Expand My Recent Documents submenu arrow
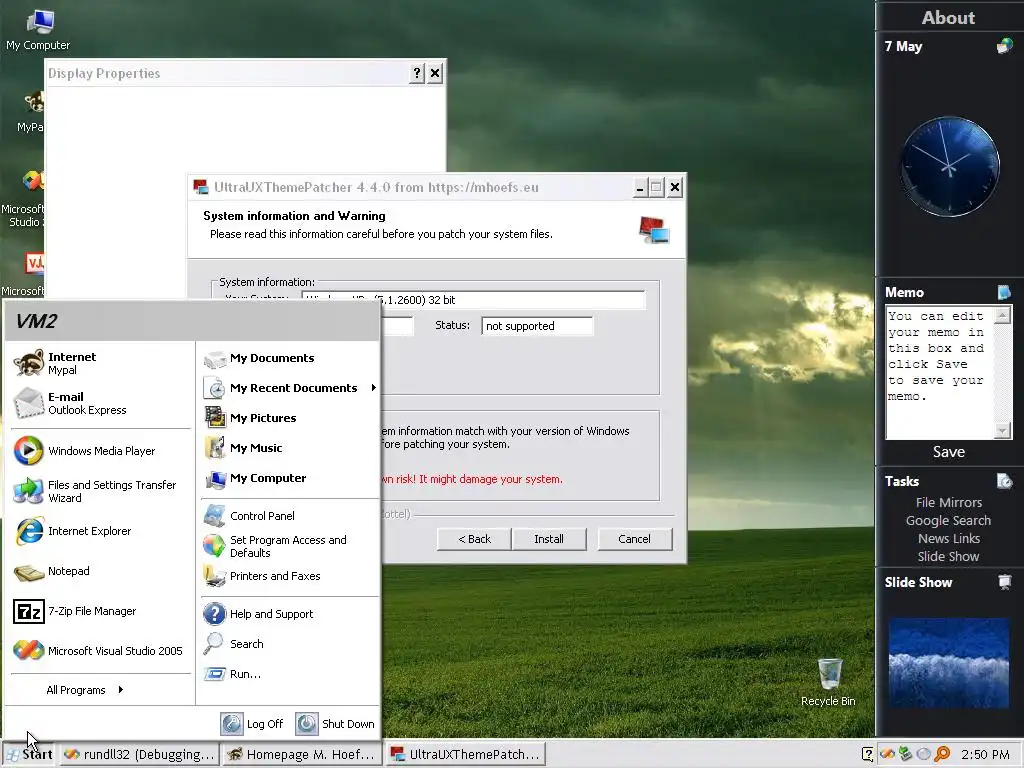Screen dimensions: 1024x768 [374, 388]
